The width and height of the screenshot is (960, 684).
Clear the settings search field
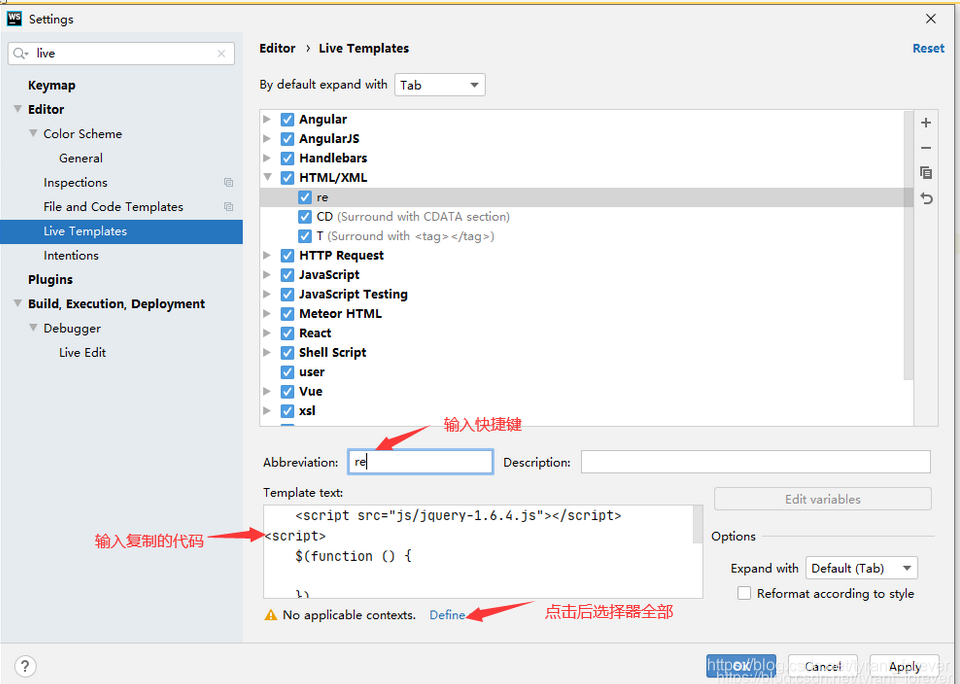[x=221, y=54]
